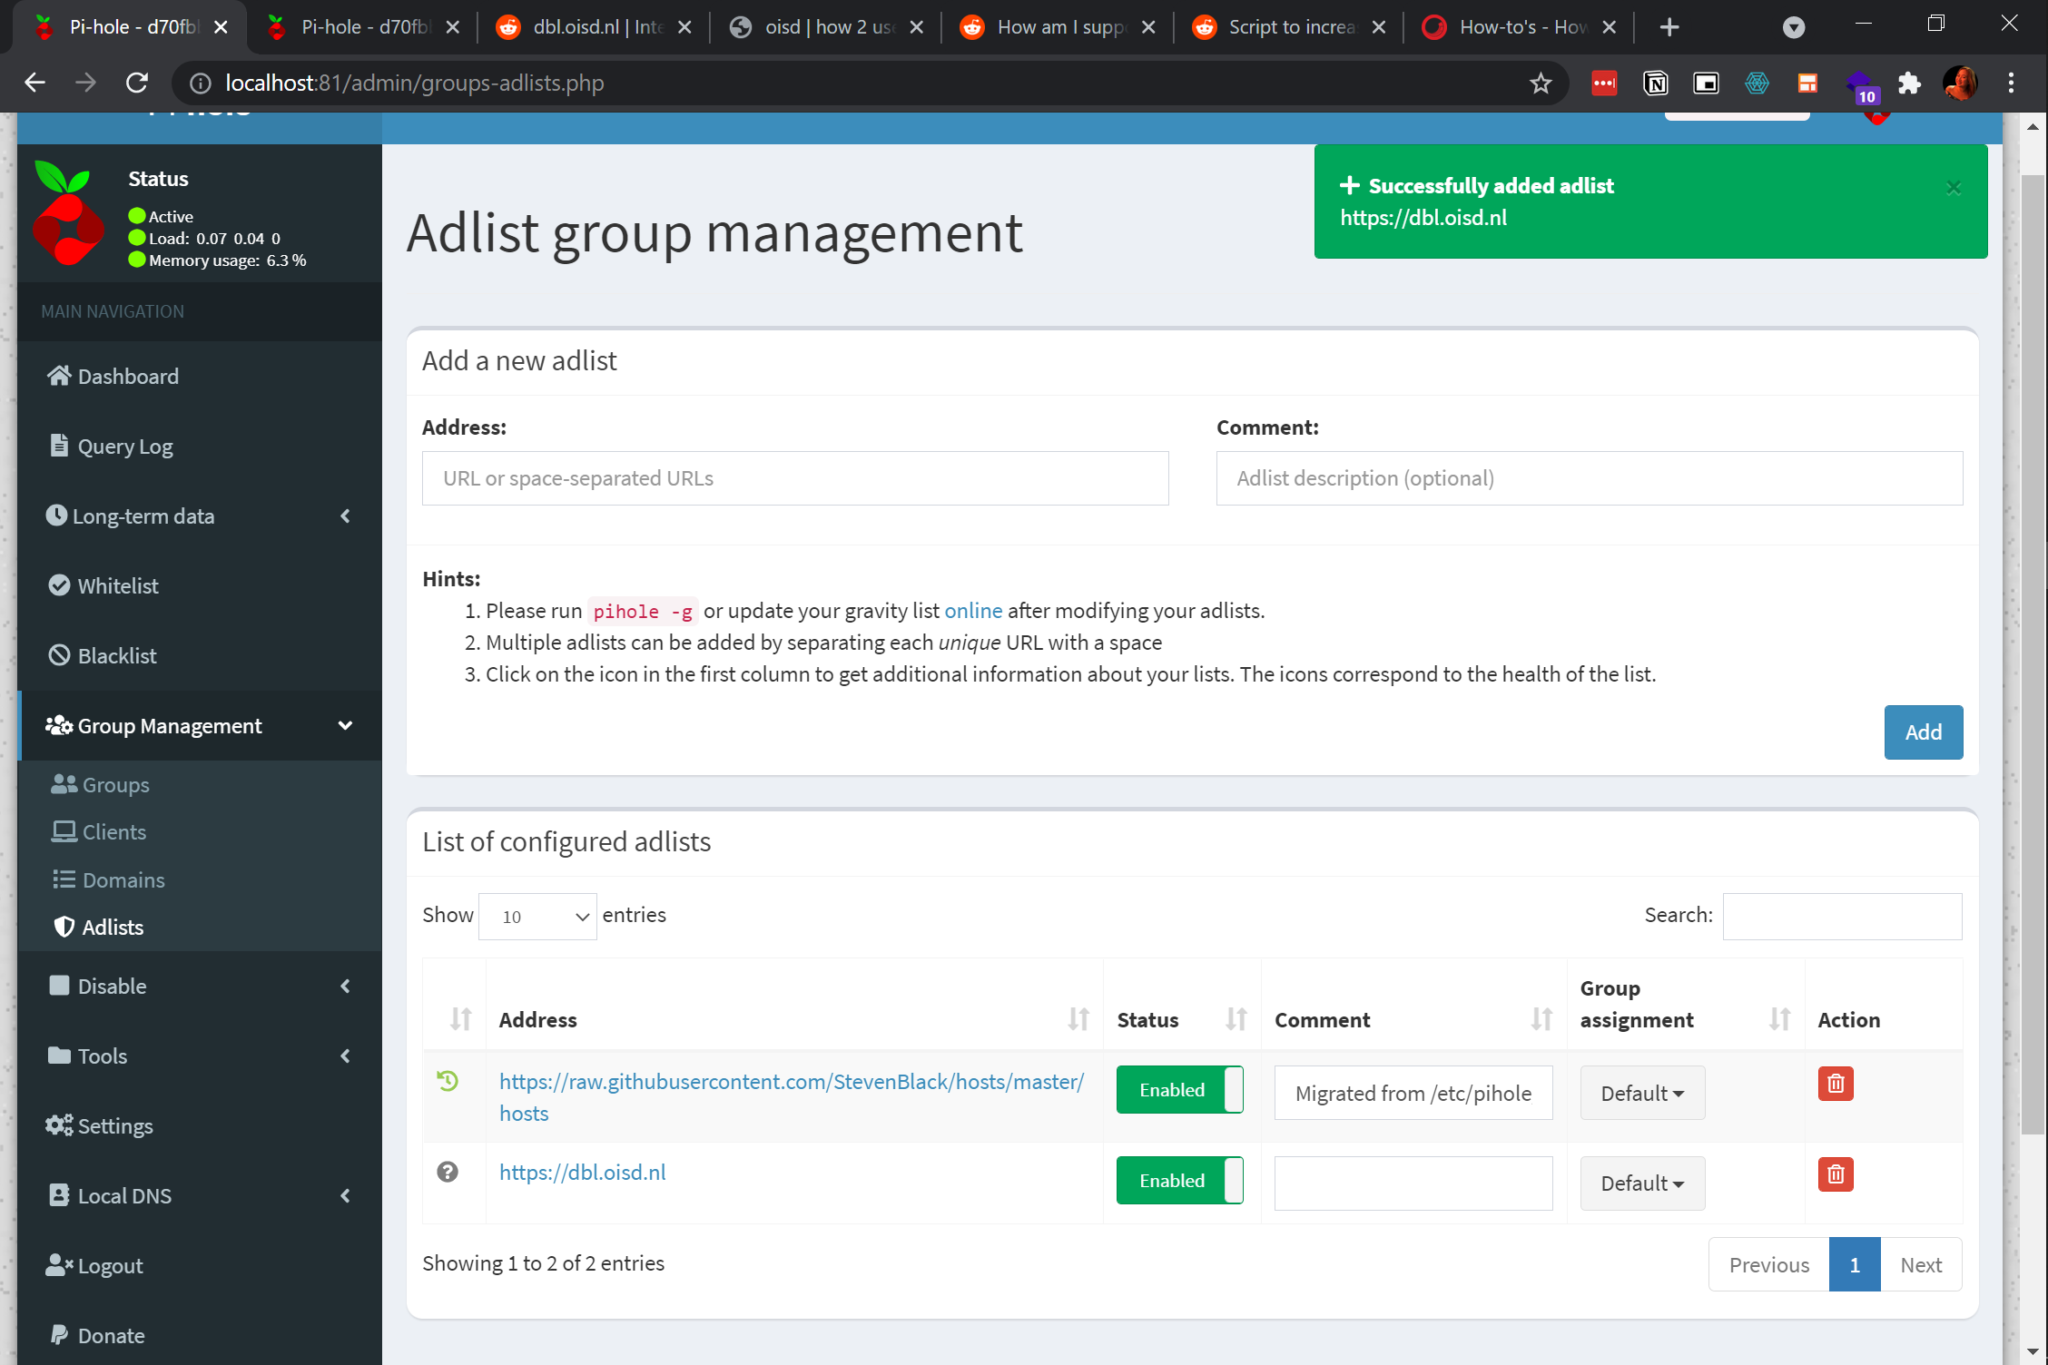
Task: Reload the page with the refresh icon
Action: click(137, 83)
